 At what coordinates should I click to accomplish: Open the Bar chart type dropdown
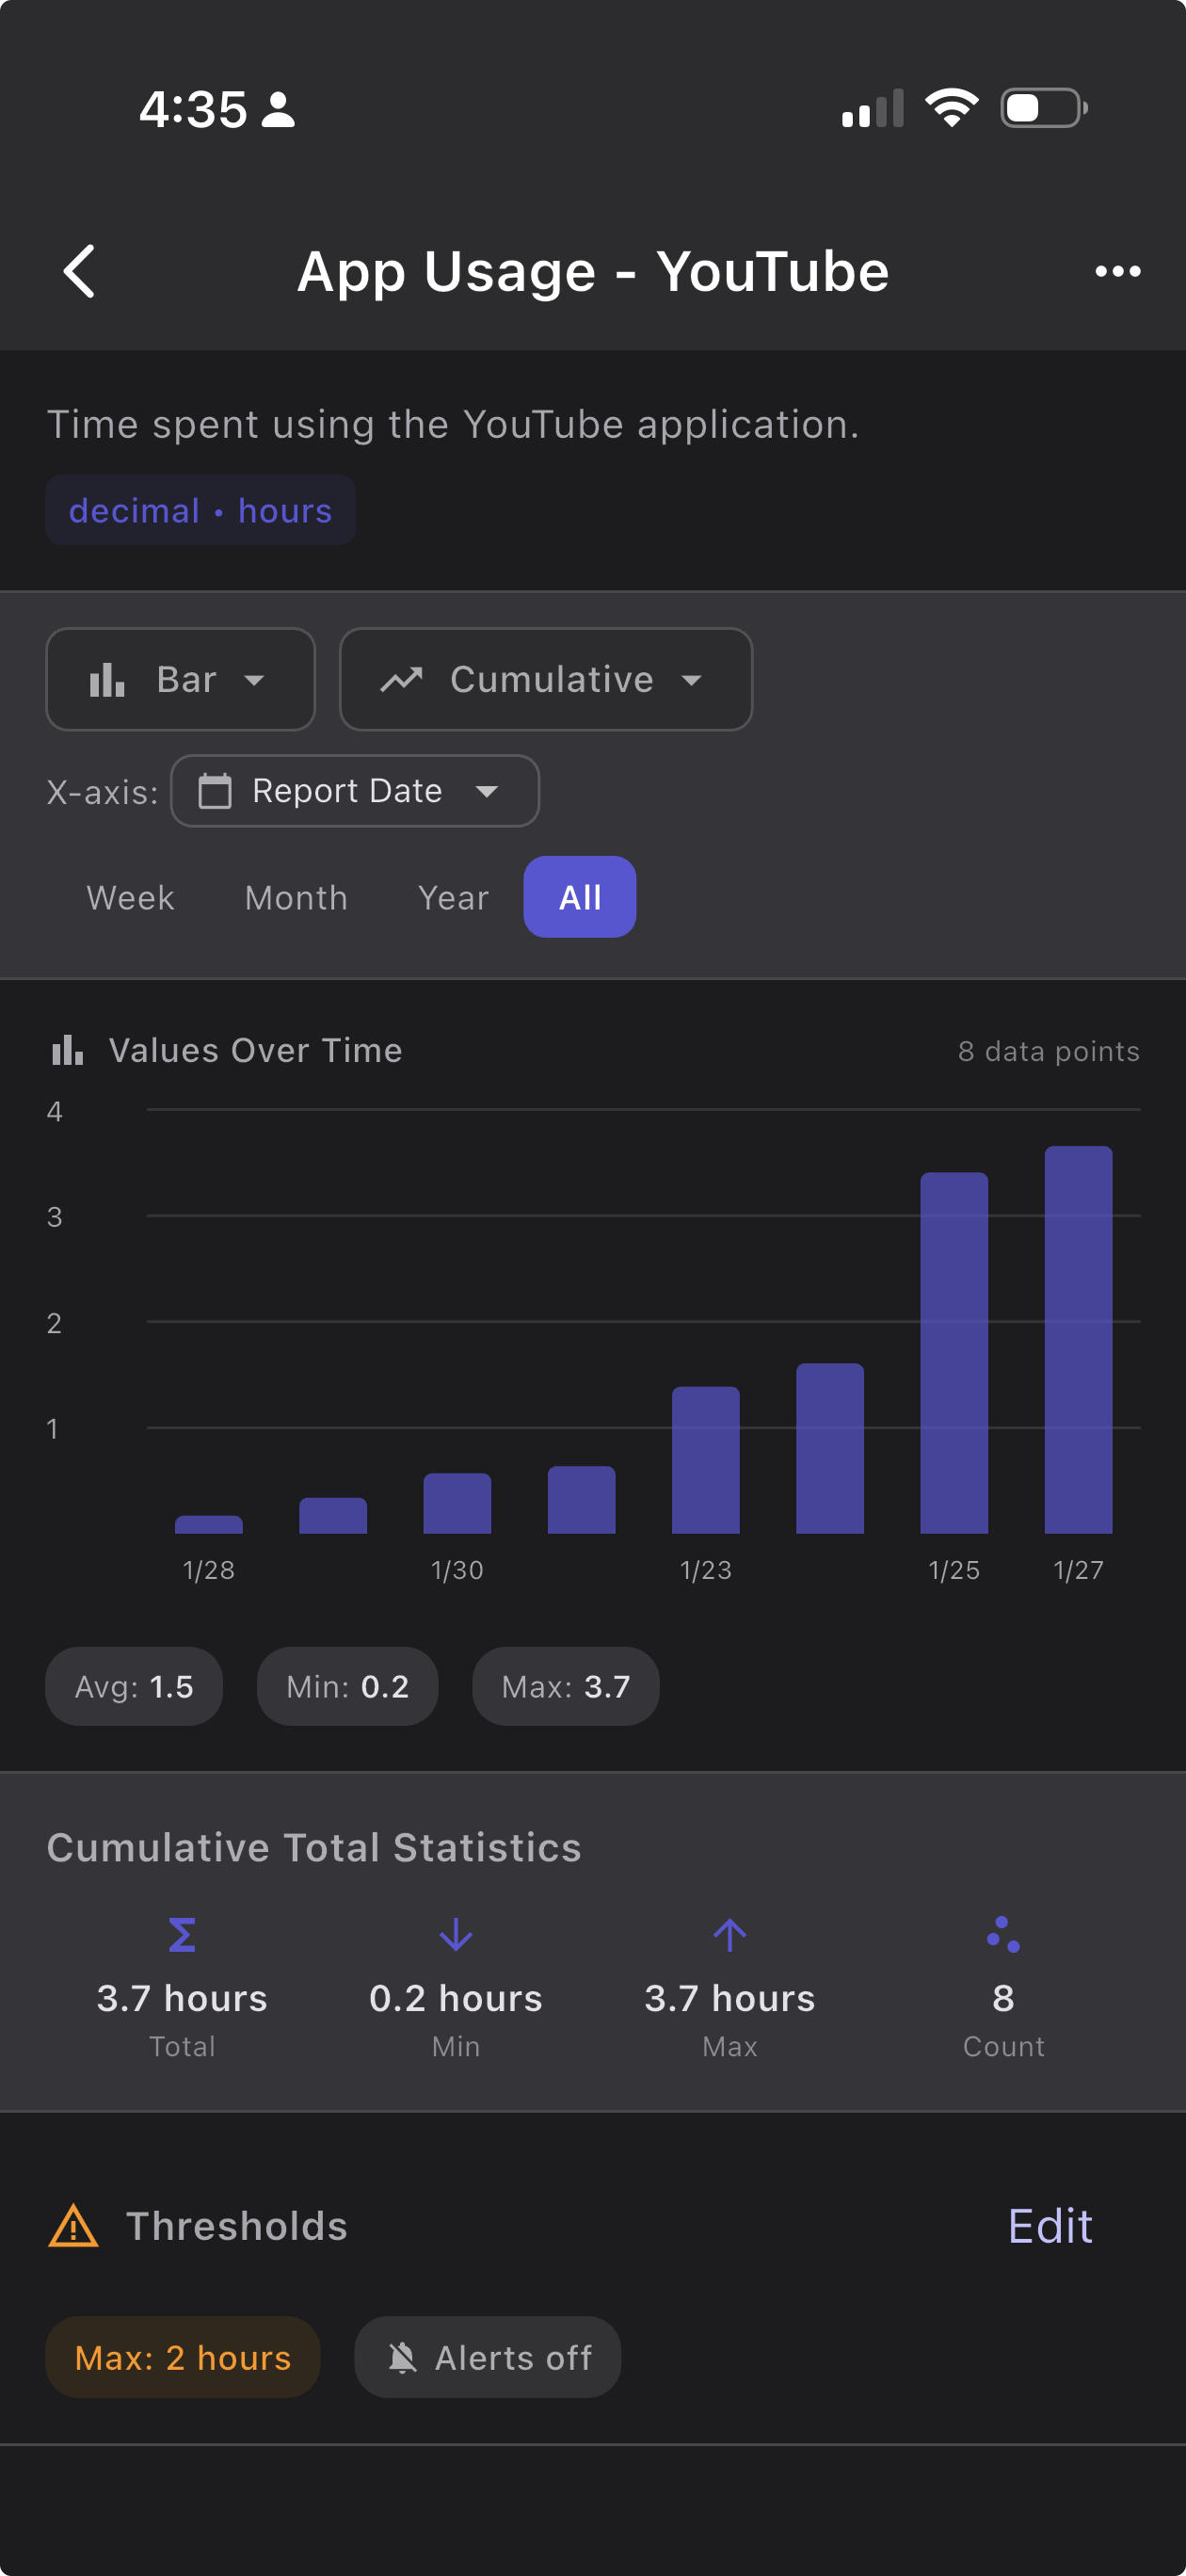181,679
